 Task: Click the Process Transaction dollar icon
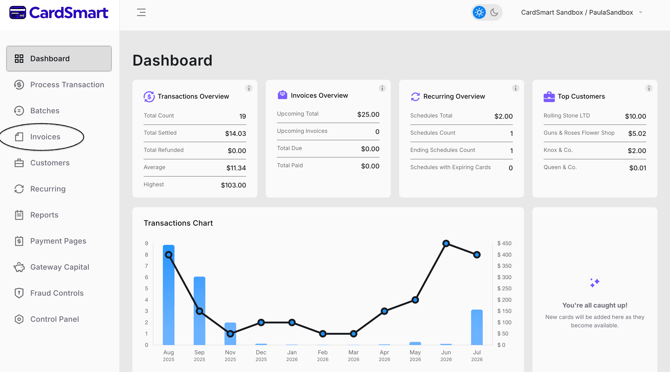click(x=19, y=85)
